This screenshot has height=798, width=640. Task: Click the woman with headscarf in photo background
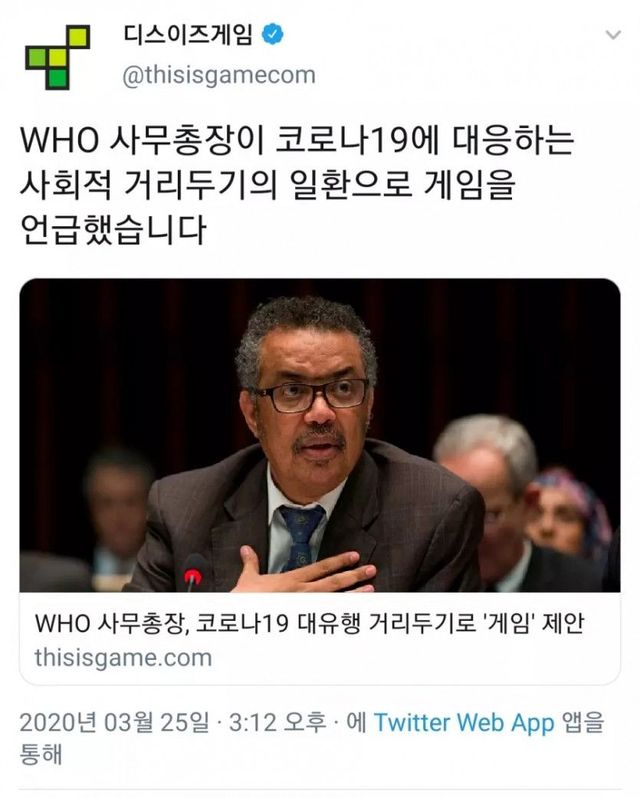(x=570, y=514)
